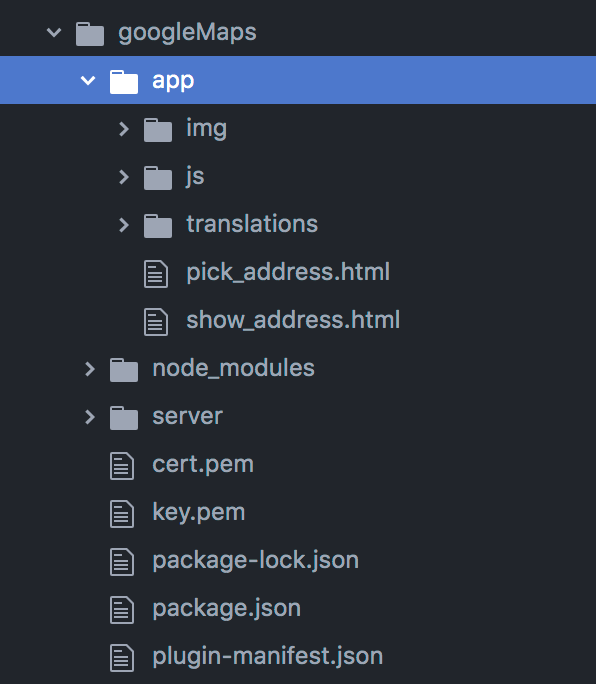Open plugin-manifest.json file
The height and width of the screenshot is (684, 596).
268,657
